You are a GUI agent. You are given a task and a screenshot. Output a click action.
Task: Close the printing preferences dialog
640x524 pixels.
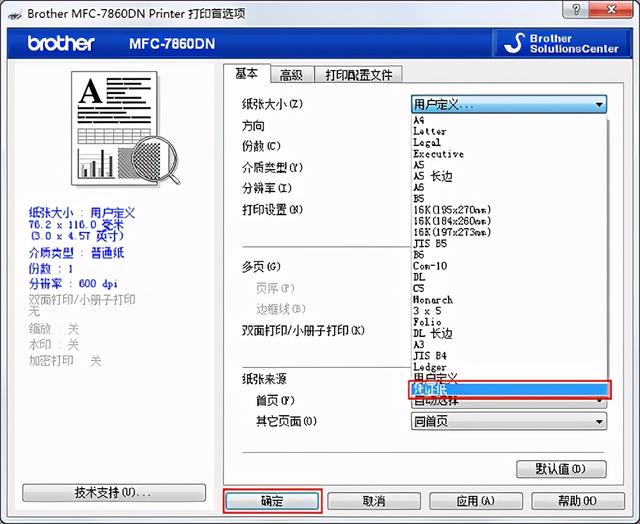pyautogui.click(x=611, y=9)
